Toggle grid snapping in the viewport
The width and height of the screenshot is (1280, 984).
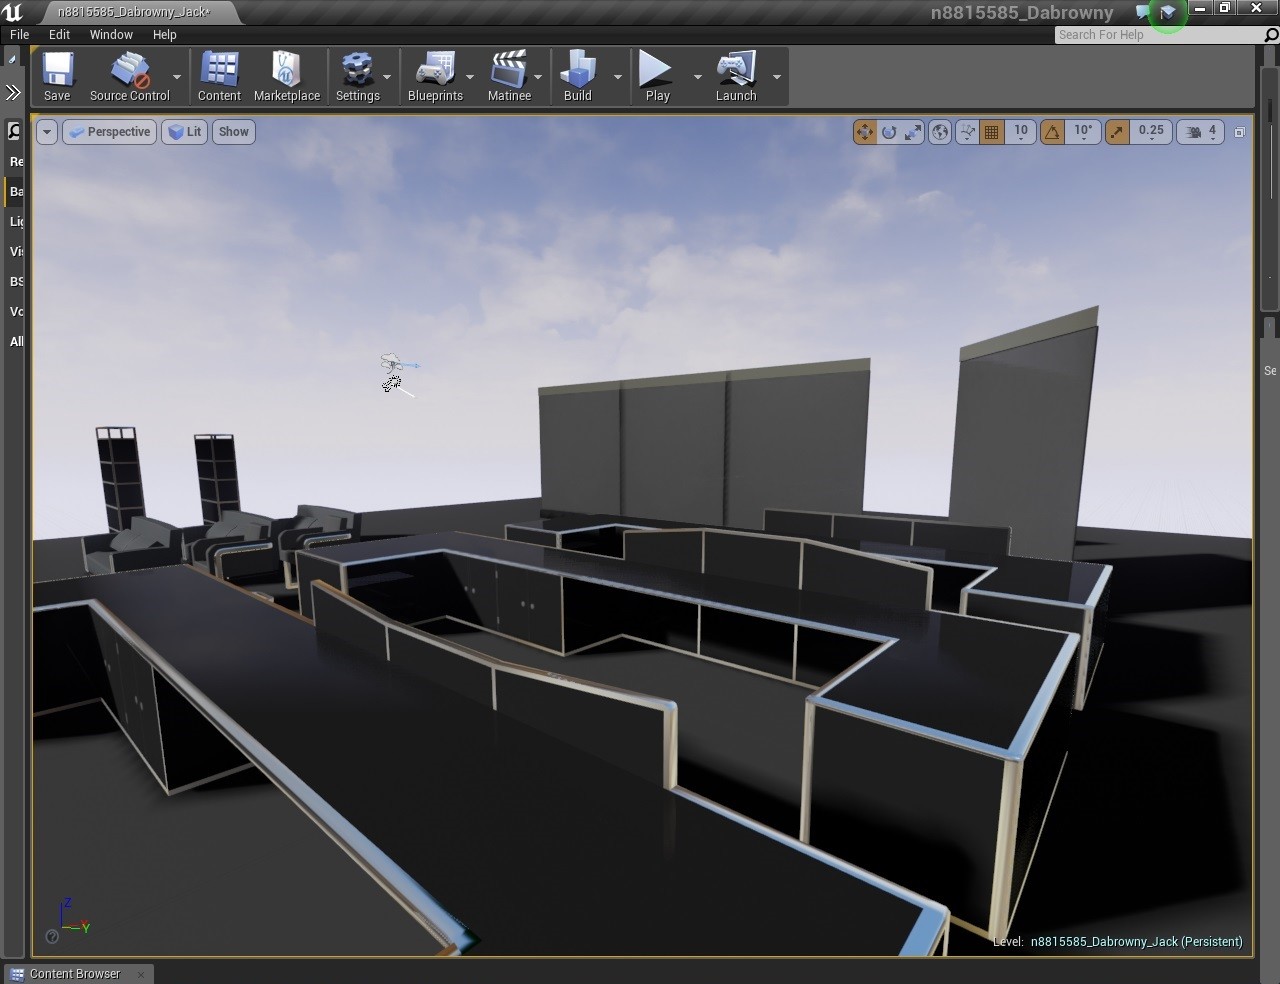click(x=991, y=131)
